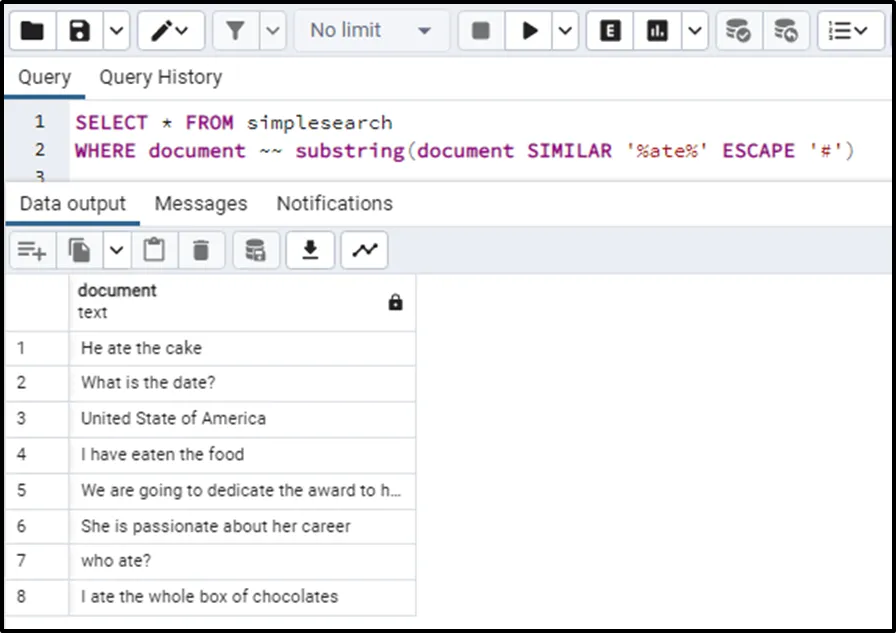Click the Add row icon
Screen dimensions: 896x633
[32, 250]
